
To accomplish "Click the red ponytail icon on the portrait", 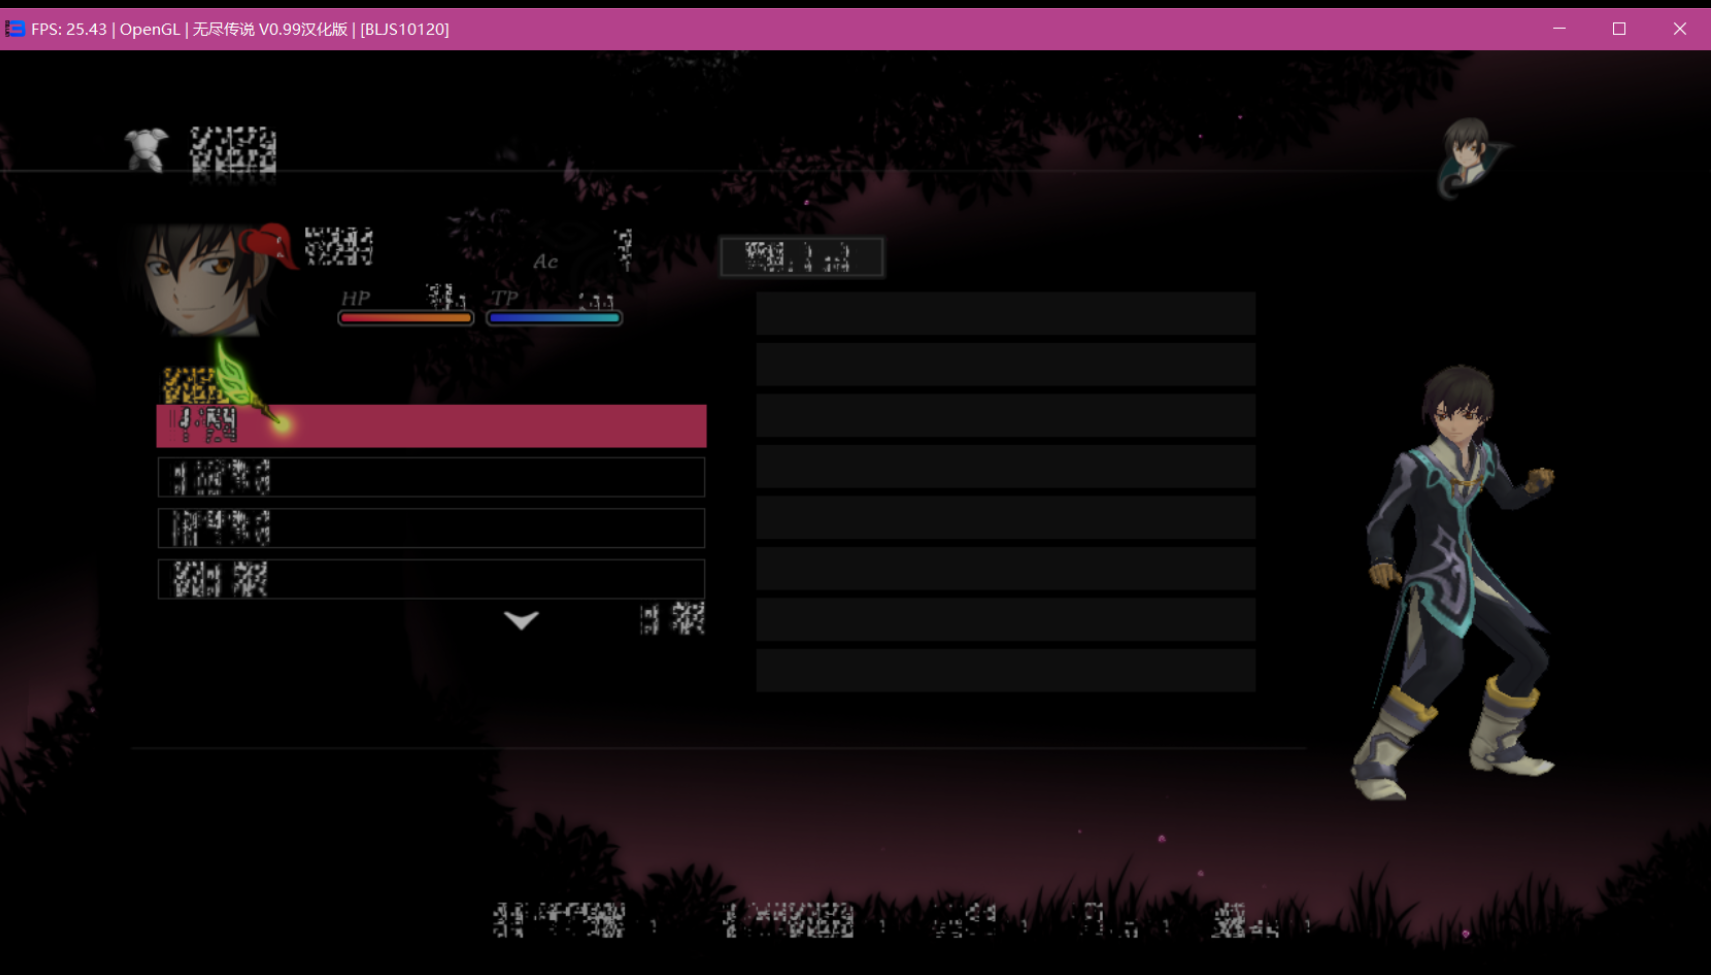I will tap(268, 245).
